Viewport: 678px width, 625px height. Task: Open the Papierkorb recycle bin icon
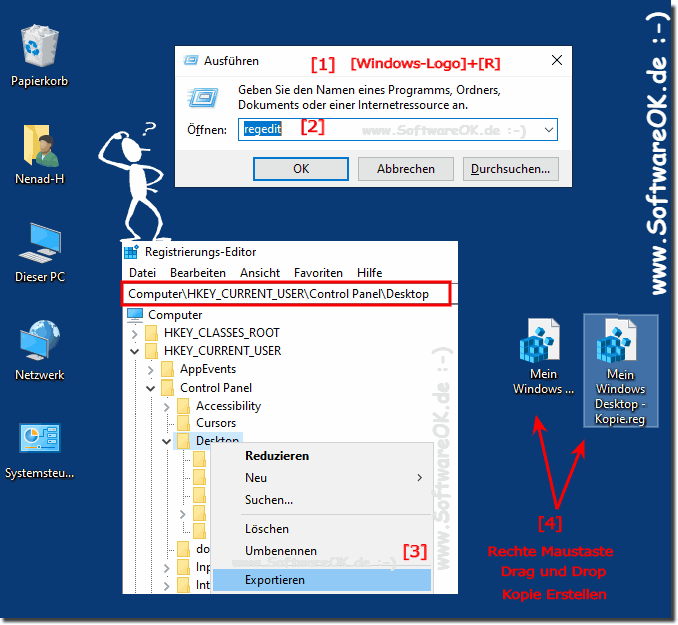pyautogui.click(x=39, y=46)
